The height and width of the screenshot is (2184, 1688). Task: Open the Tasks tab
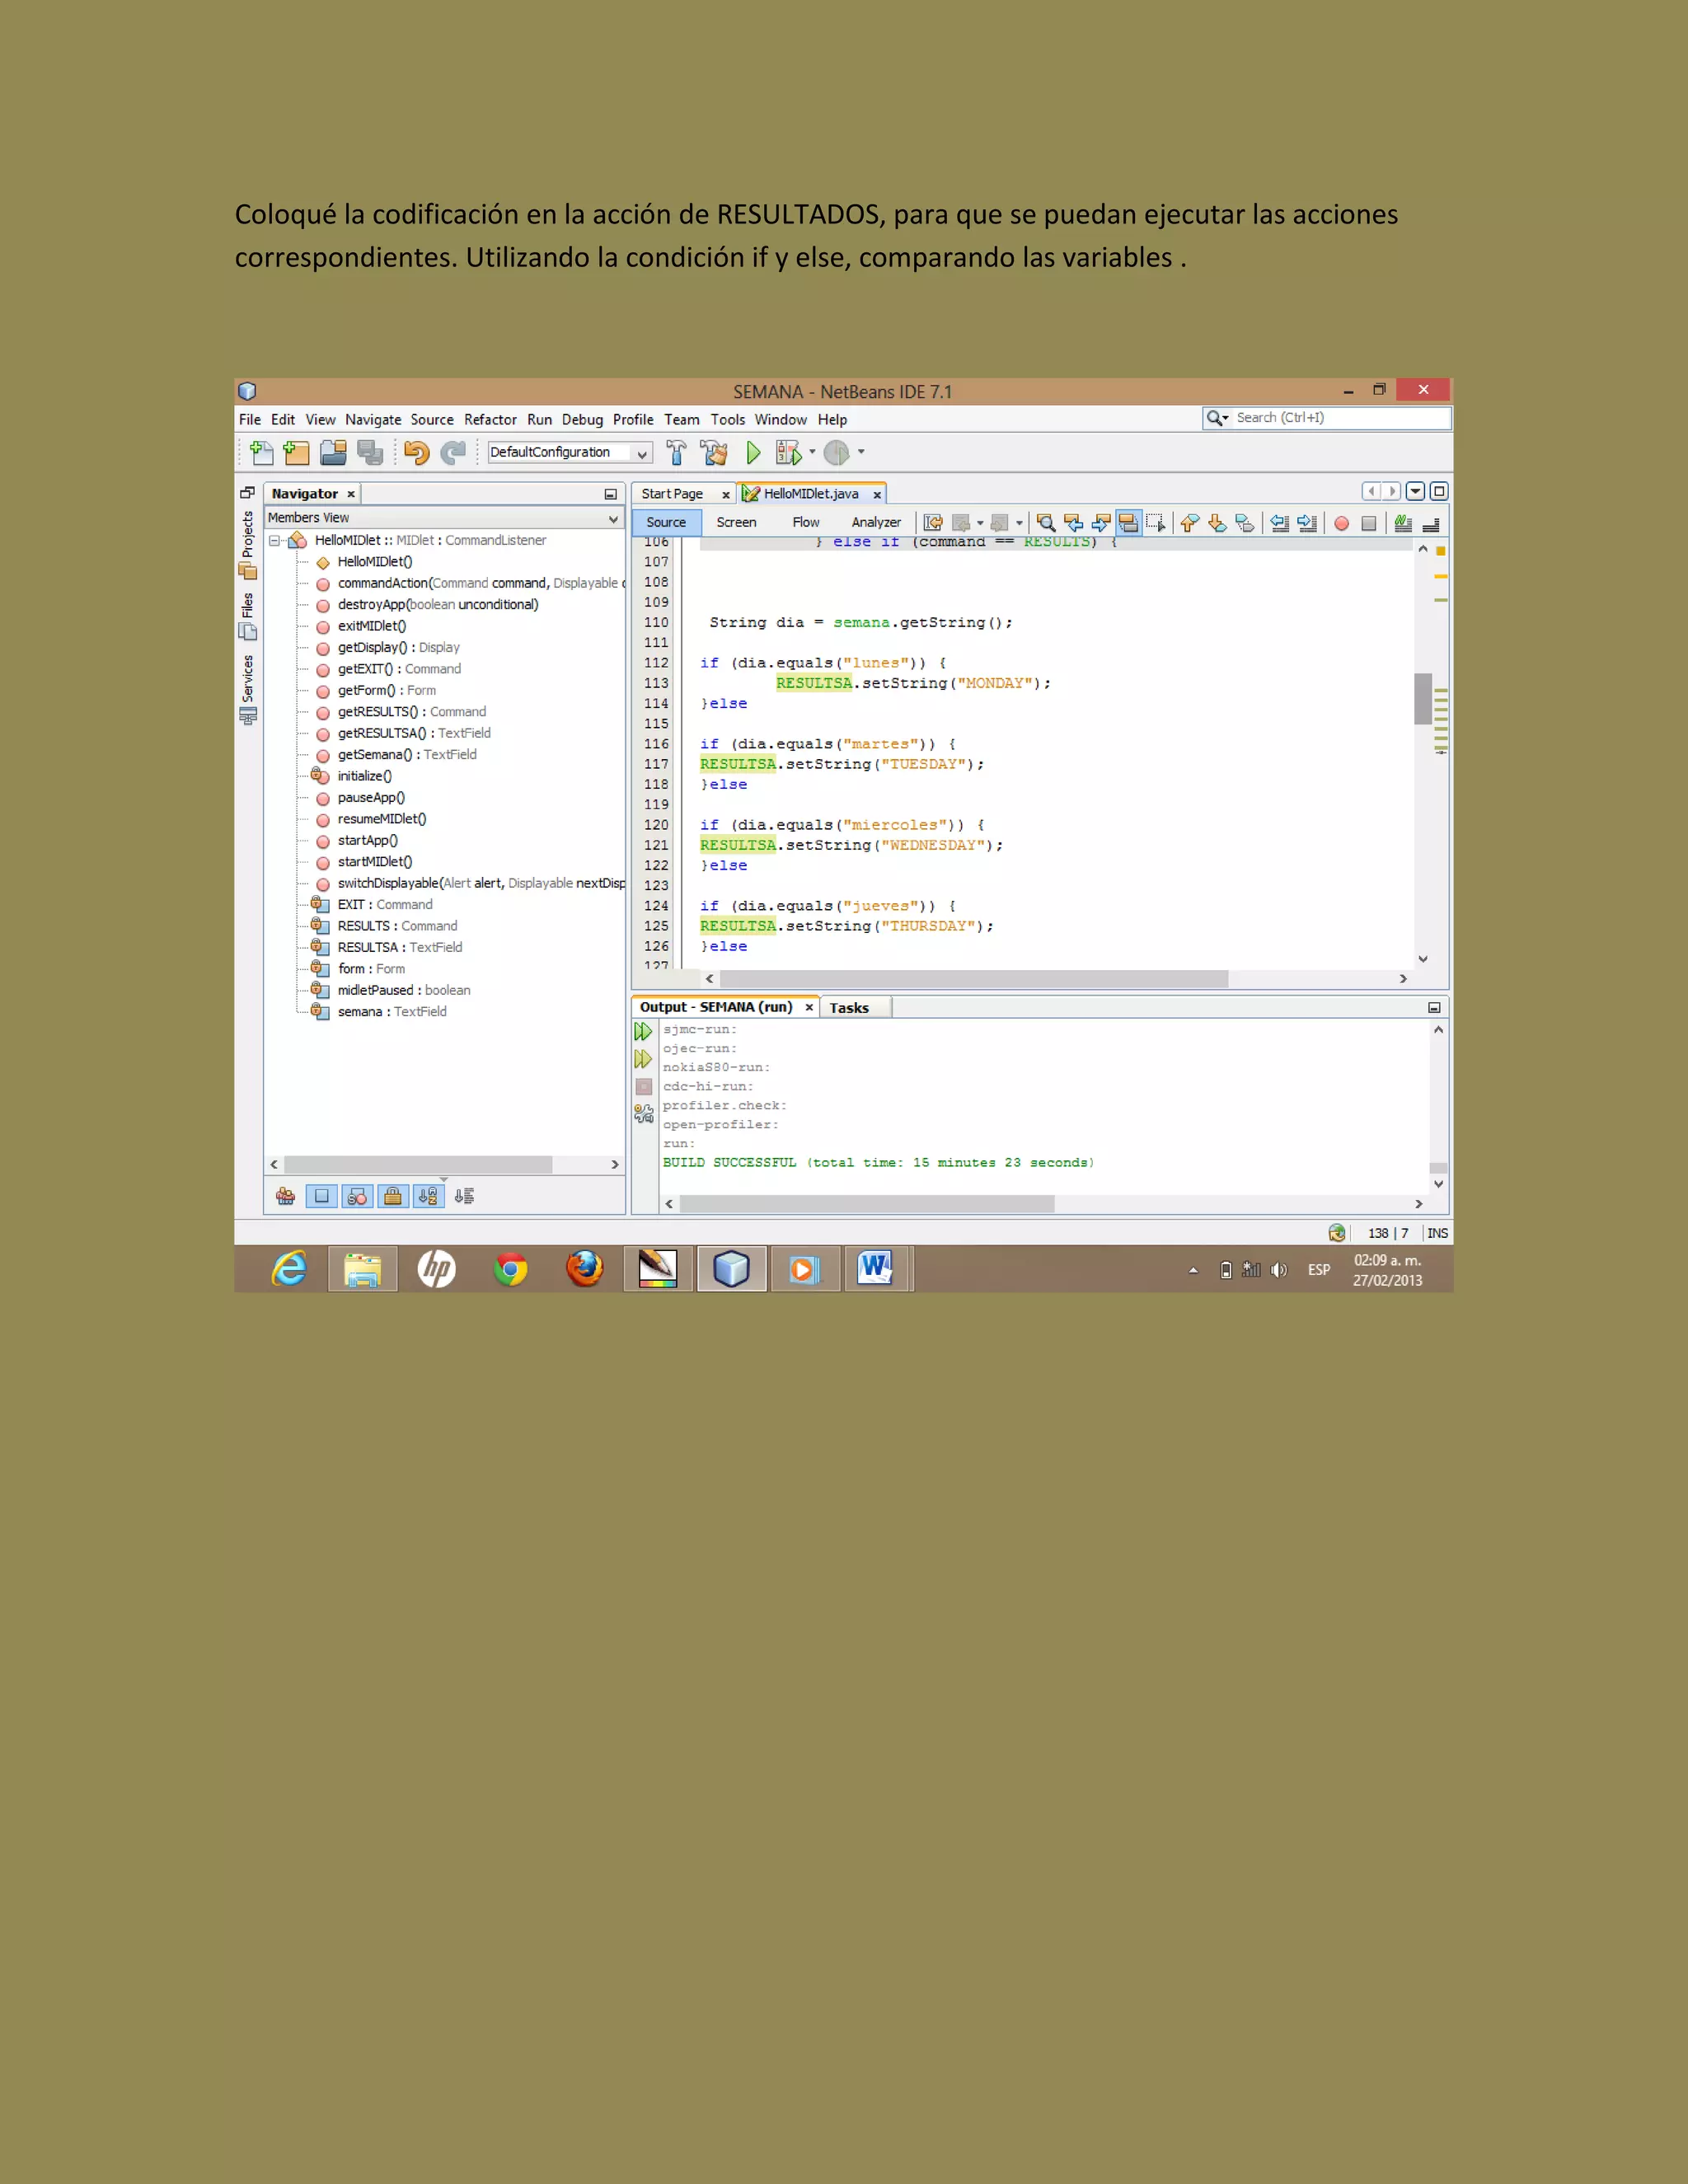pos(848,1008)
